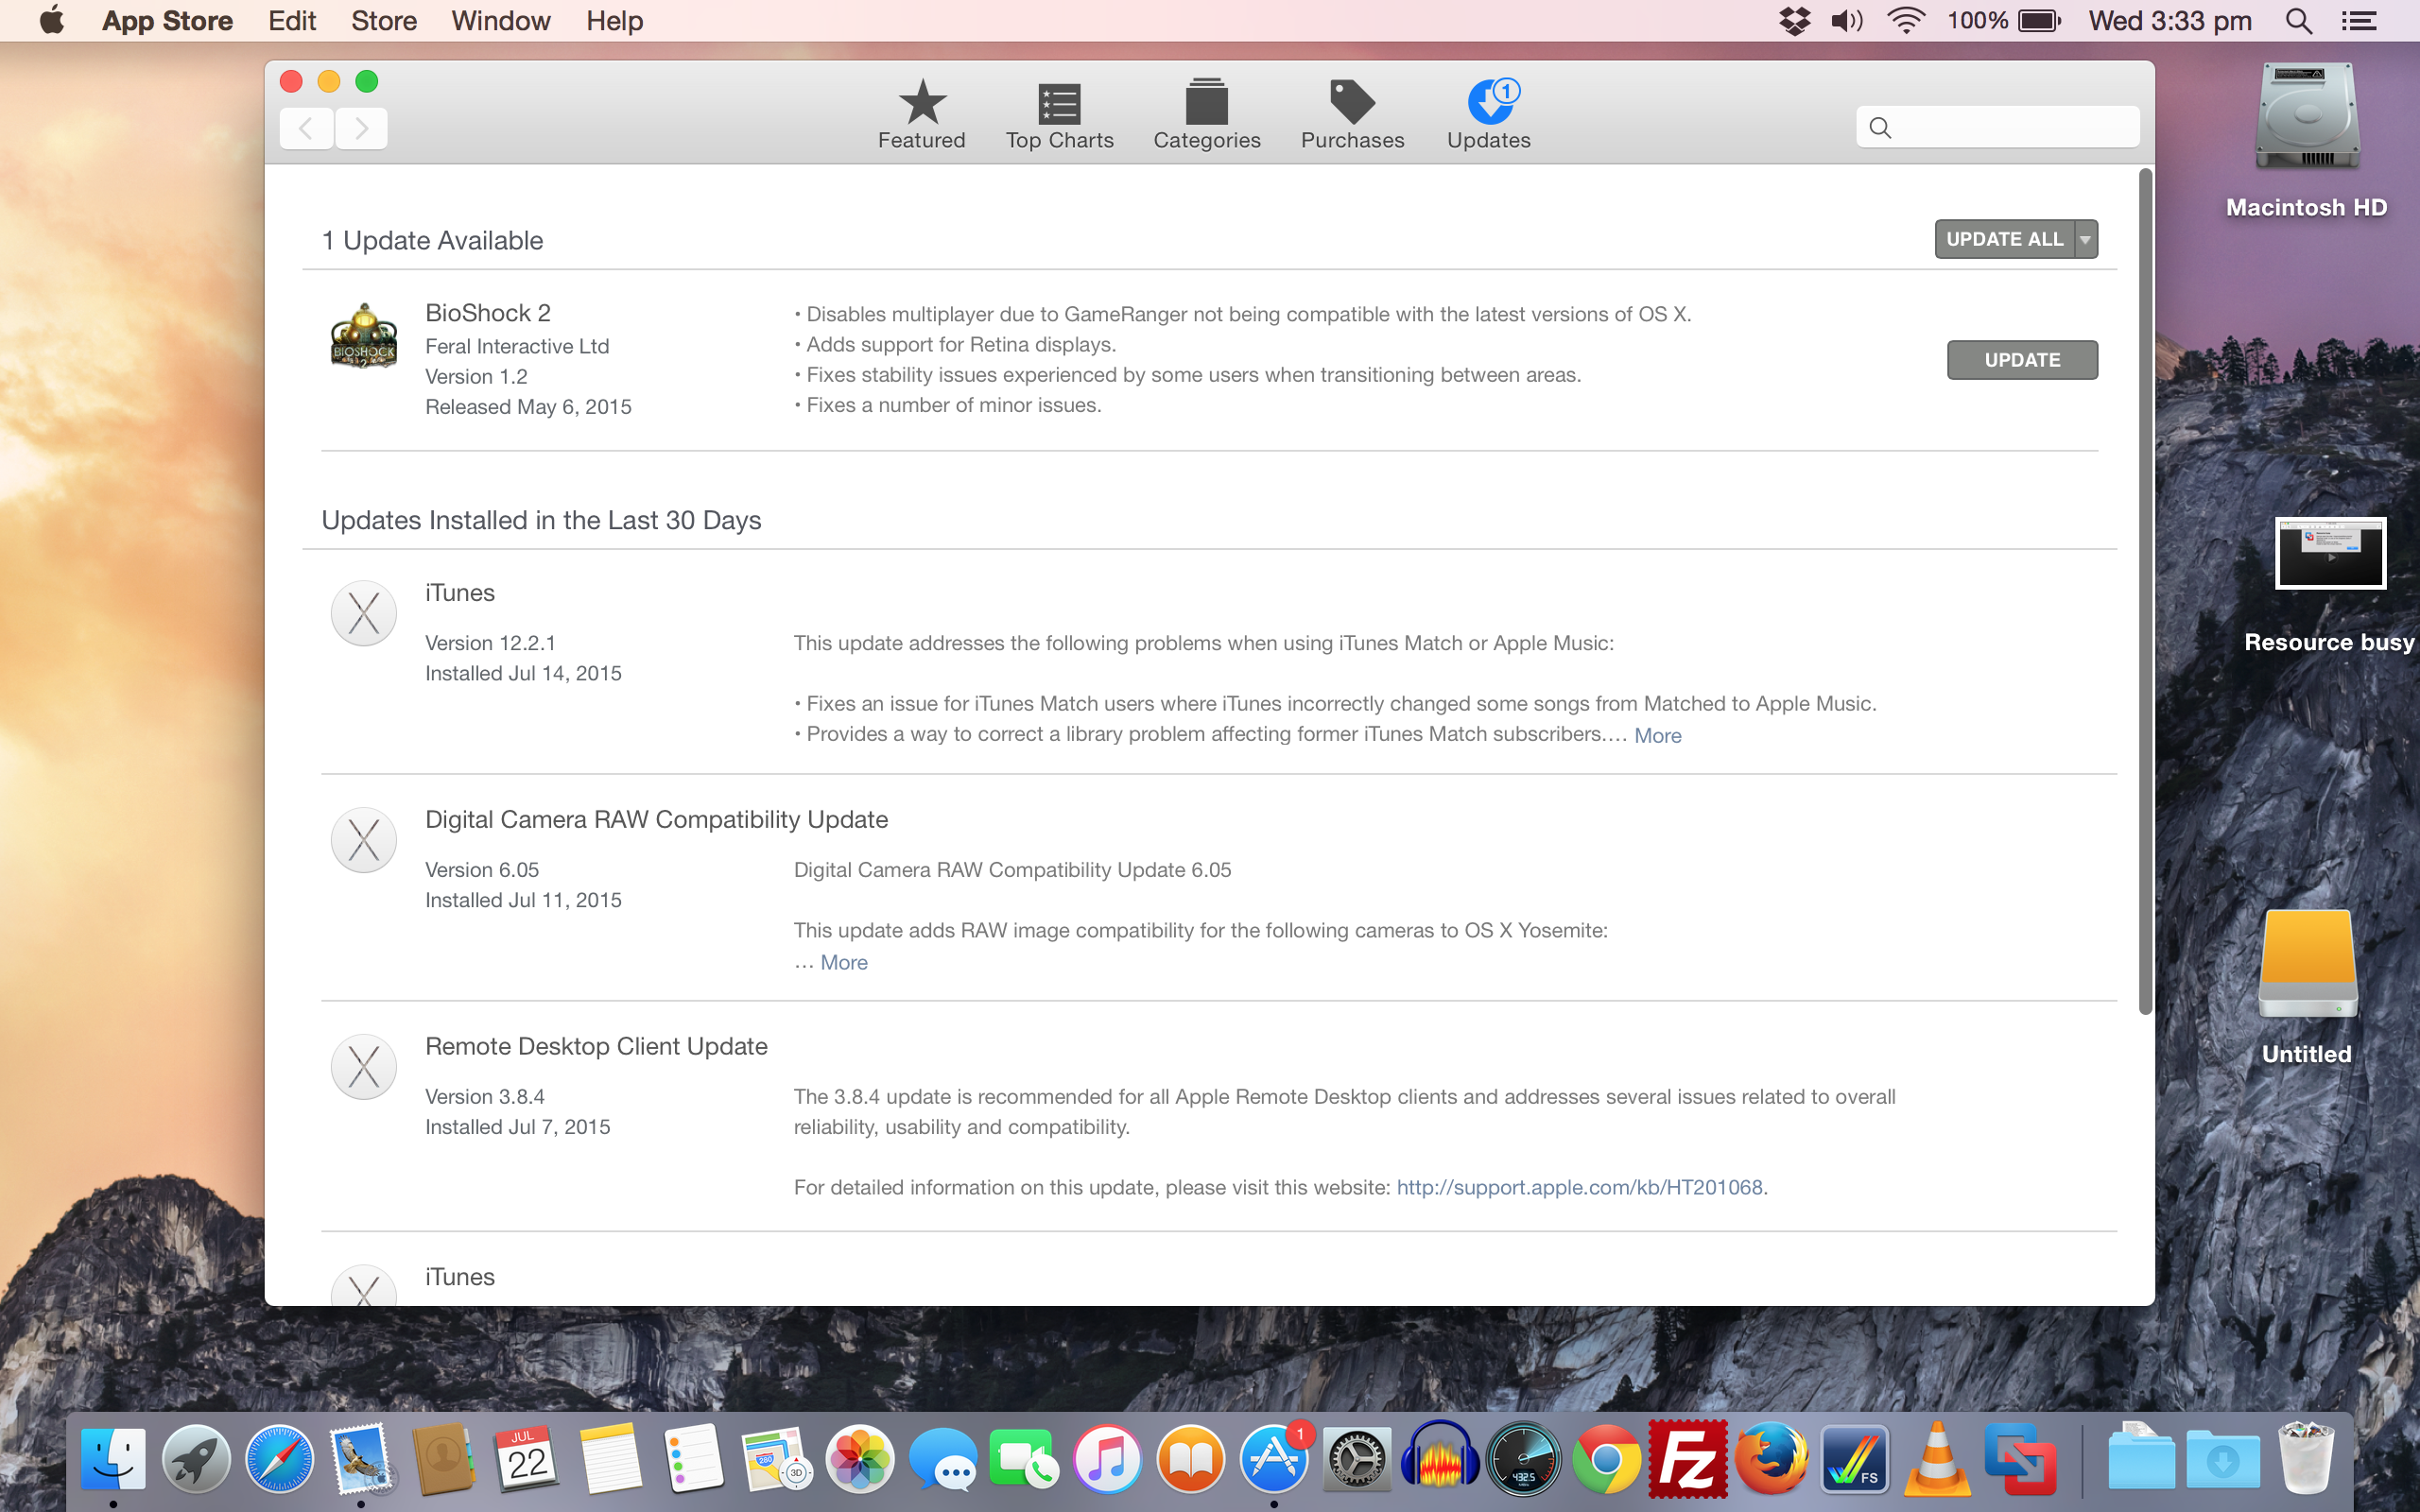
Task: Click the iTunes 12.2.1 update icon
Action: coord(364,613)
